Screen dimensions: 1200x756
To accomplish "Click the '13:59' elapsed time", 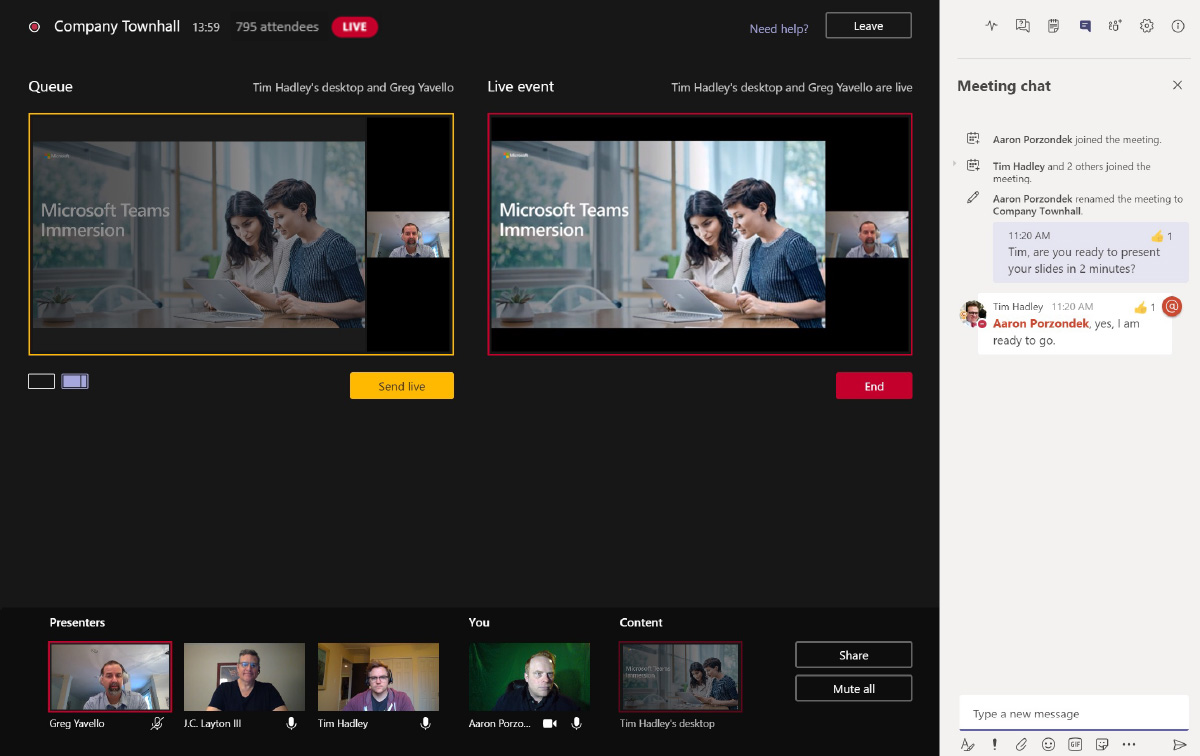I will pyautogui.click(x=207, y=27).
